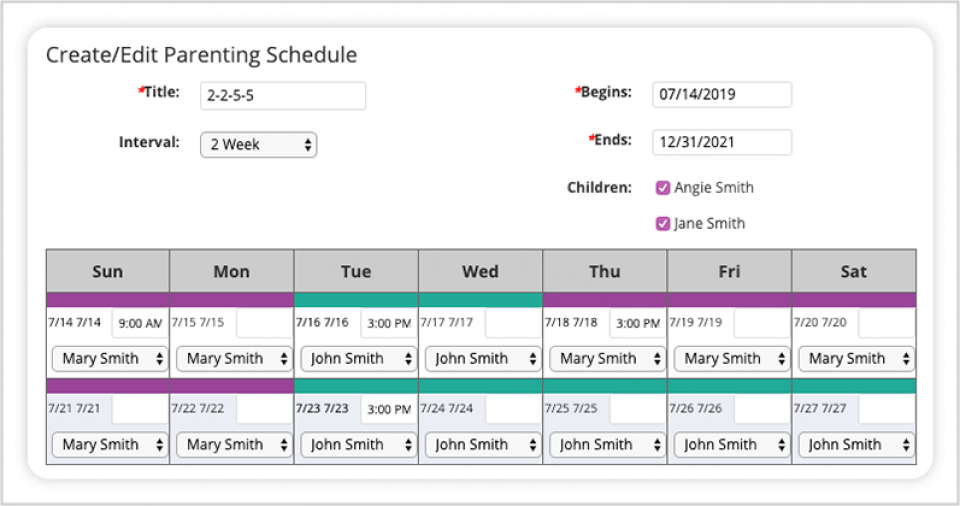This screenshot has height=506, width=960.
Task: Select the Wed column header
Action: (x=480, y=272)
